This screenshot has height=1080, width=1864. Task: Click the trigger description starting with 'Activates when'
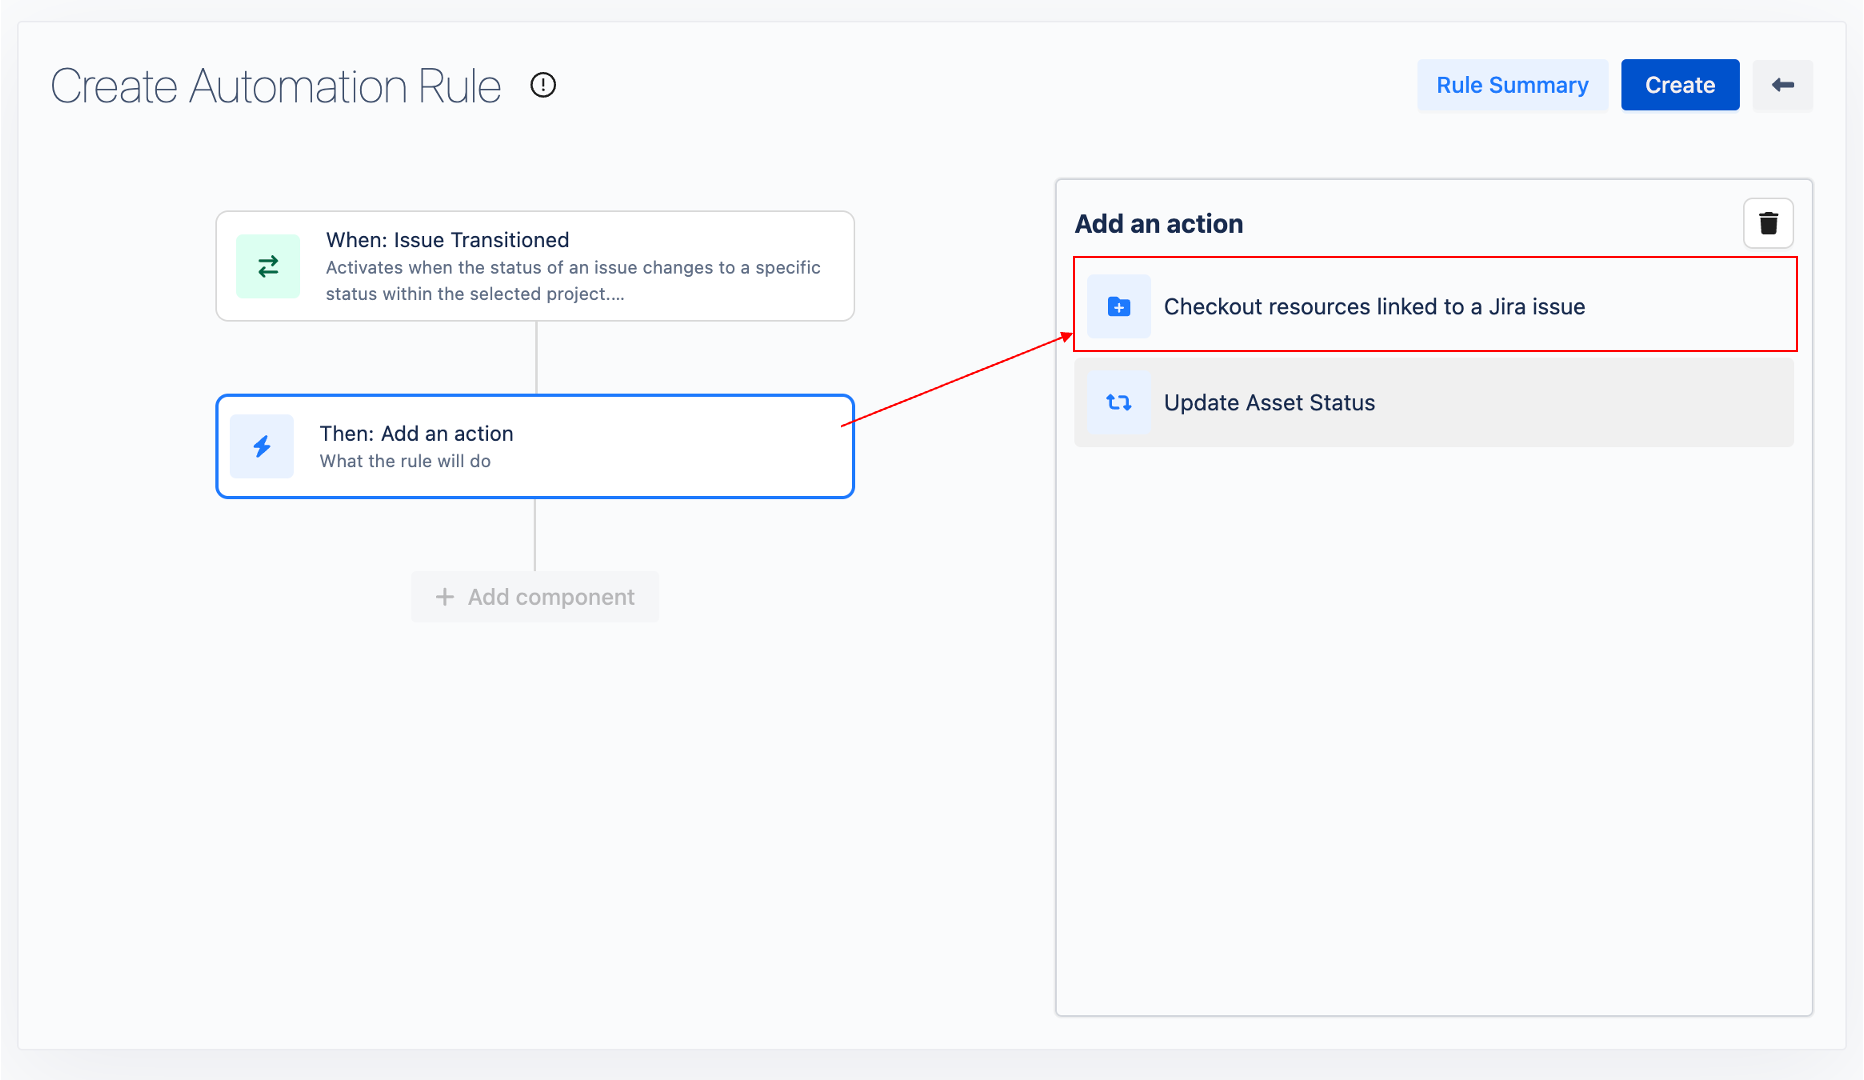click(572, 281)
